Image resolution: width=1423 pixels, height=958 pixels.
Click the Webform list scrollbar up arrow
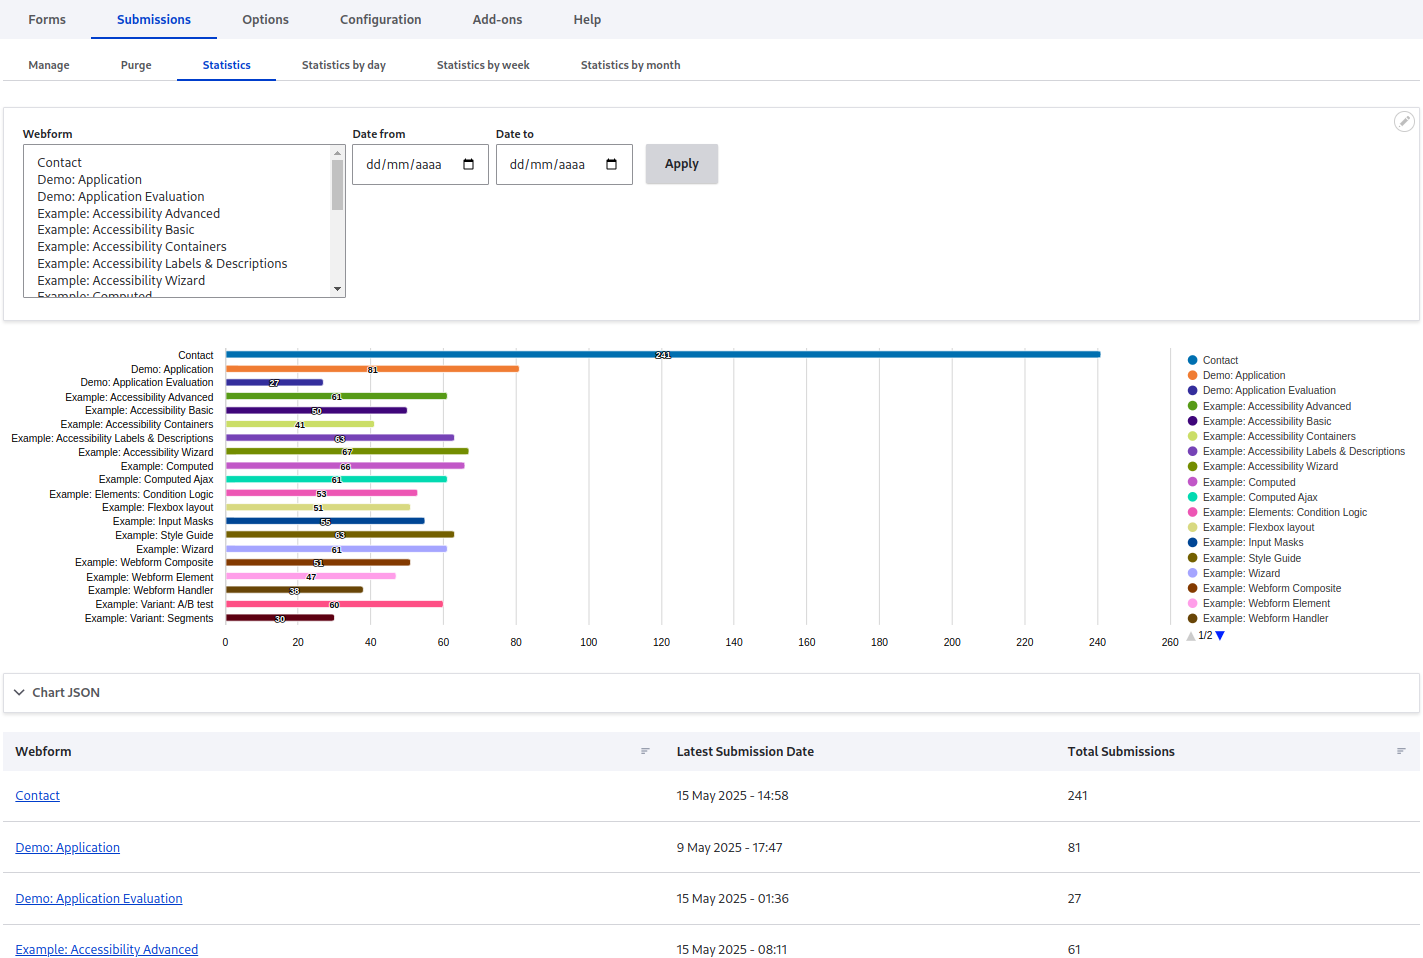coord(337,153)
